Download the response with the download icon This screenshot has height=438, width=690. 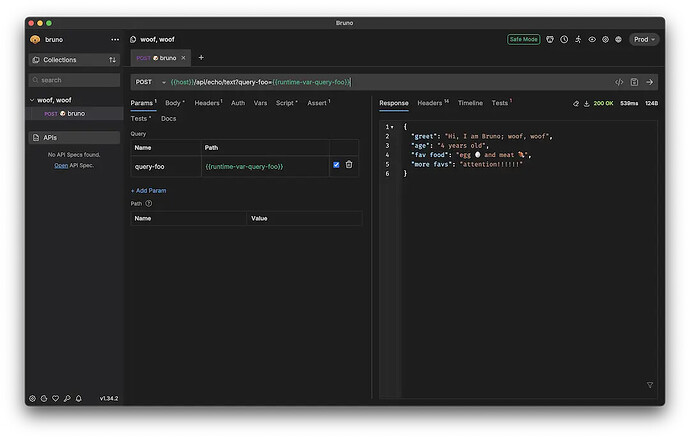[587, 103]
